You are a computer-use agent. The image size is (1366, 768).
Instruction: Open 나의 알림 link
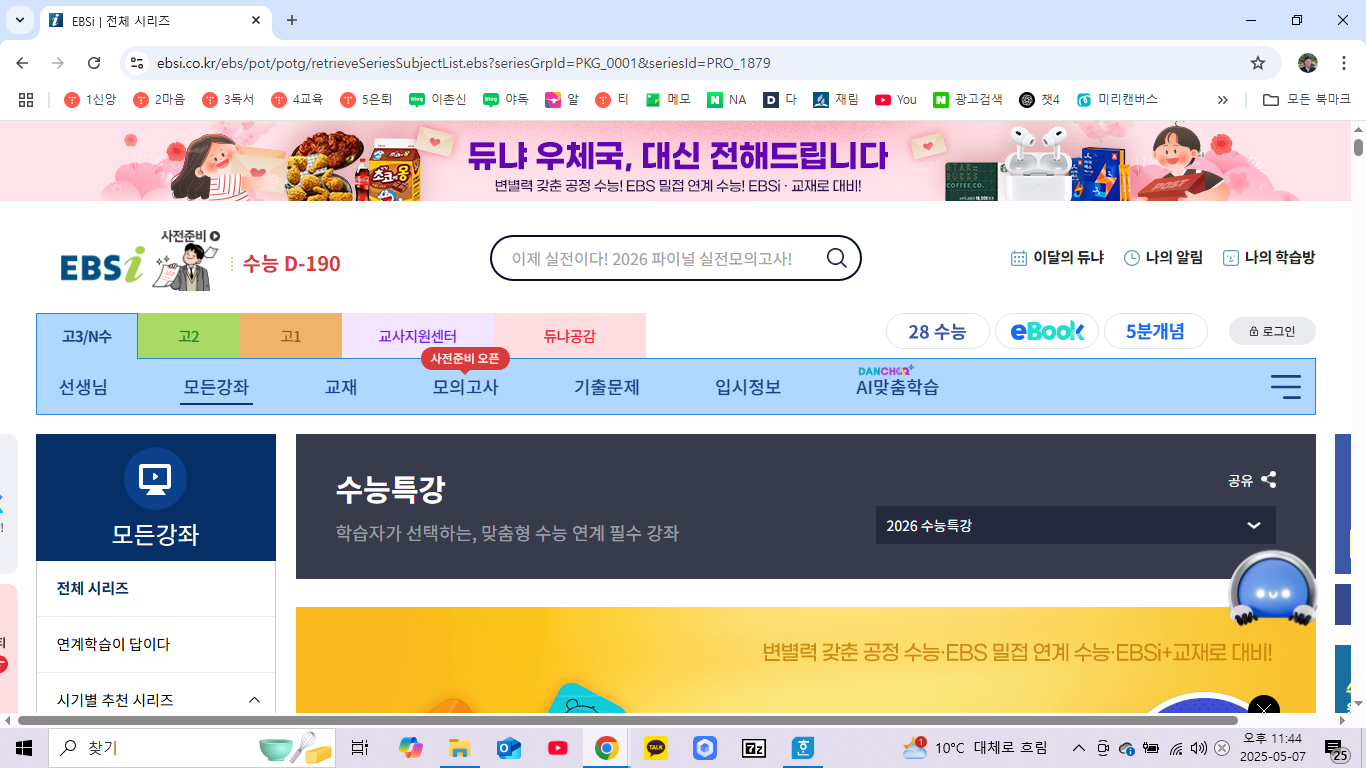(x=1163, y=258)
